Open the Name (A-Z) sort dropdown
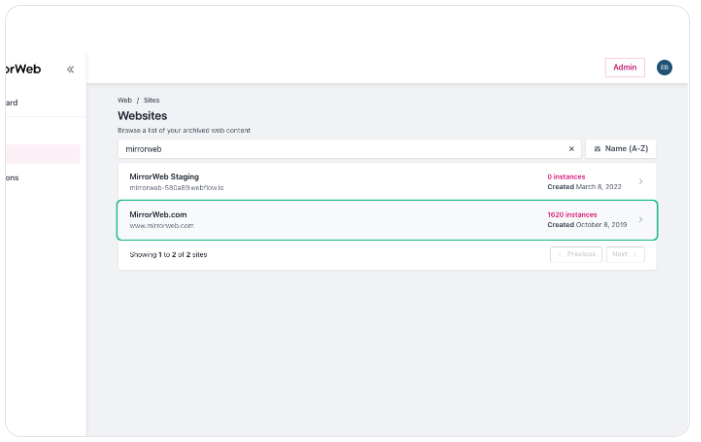The height and width of the screenshot is (442, 701). 621,149
